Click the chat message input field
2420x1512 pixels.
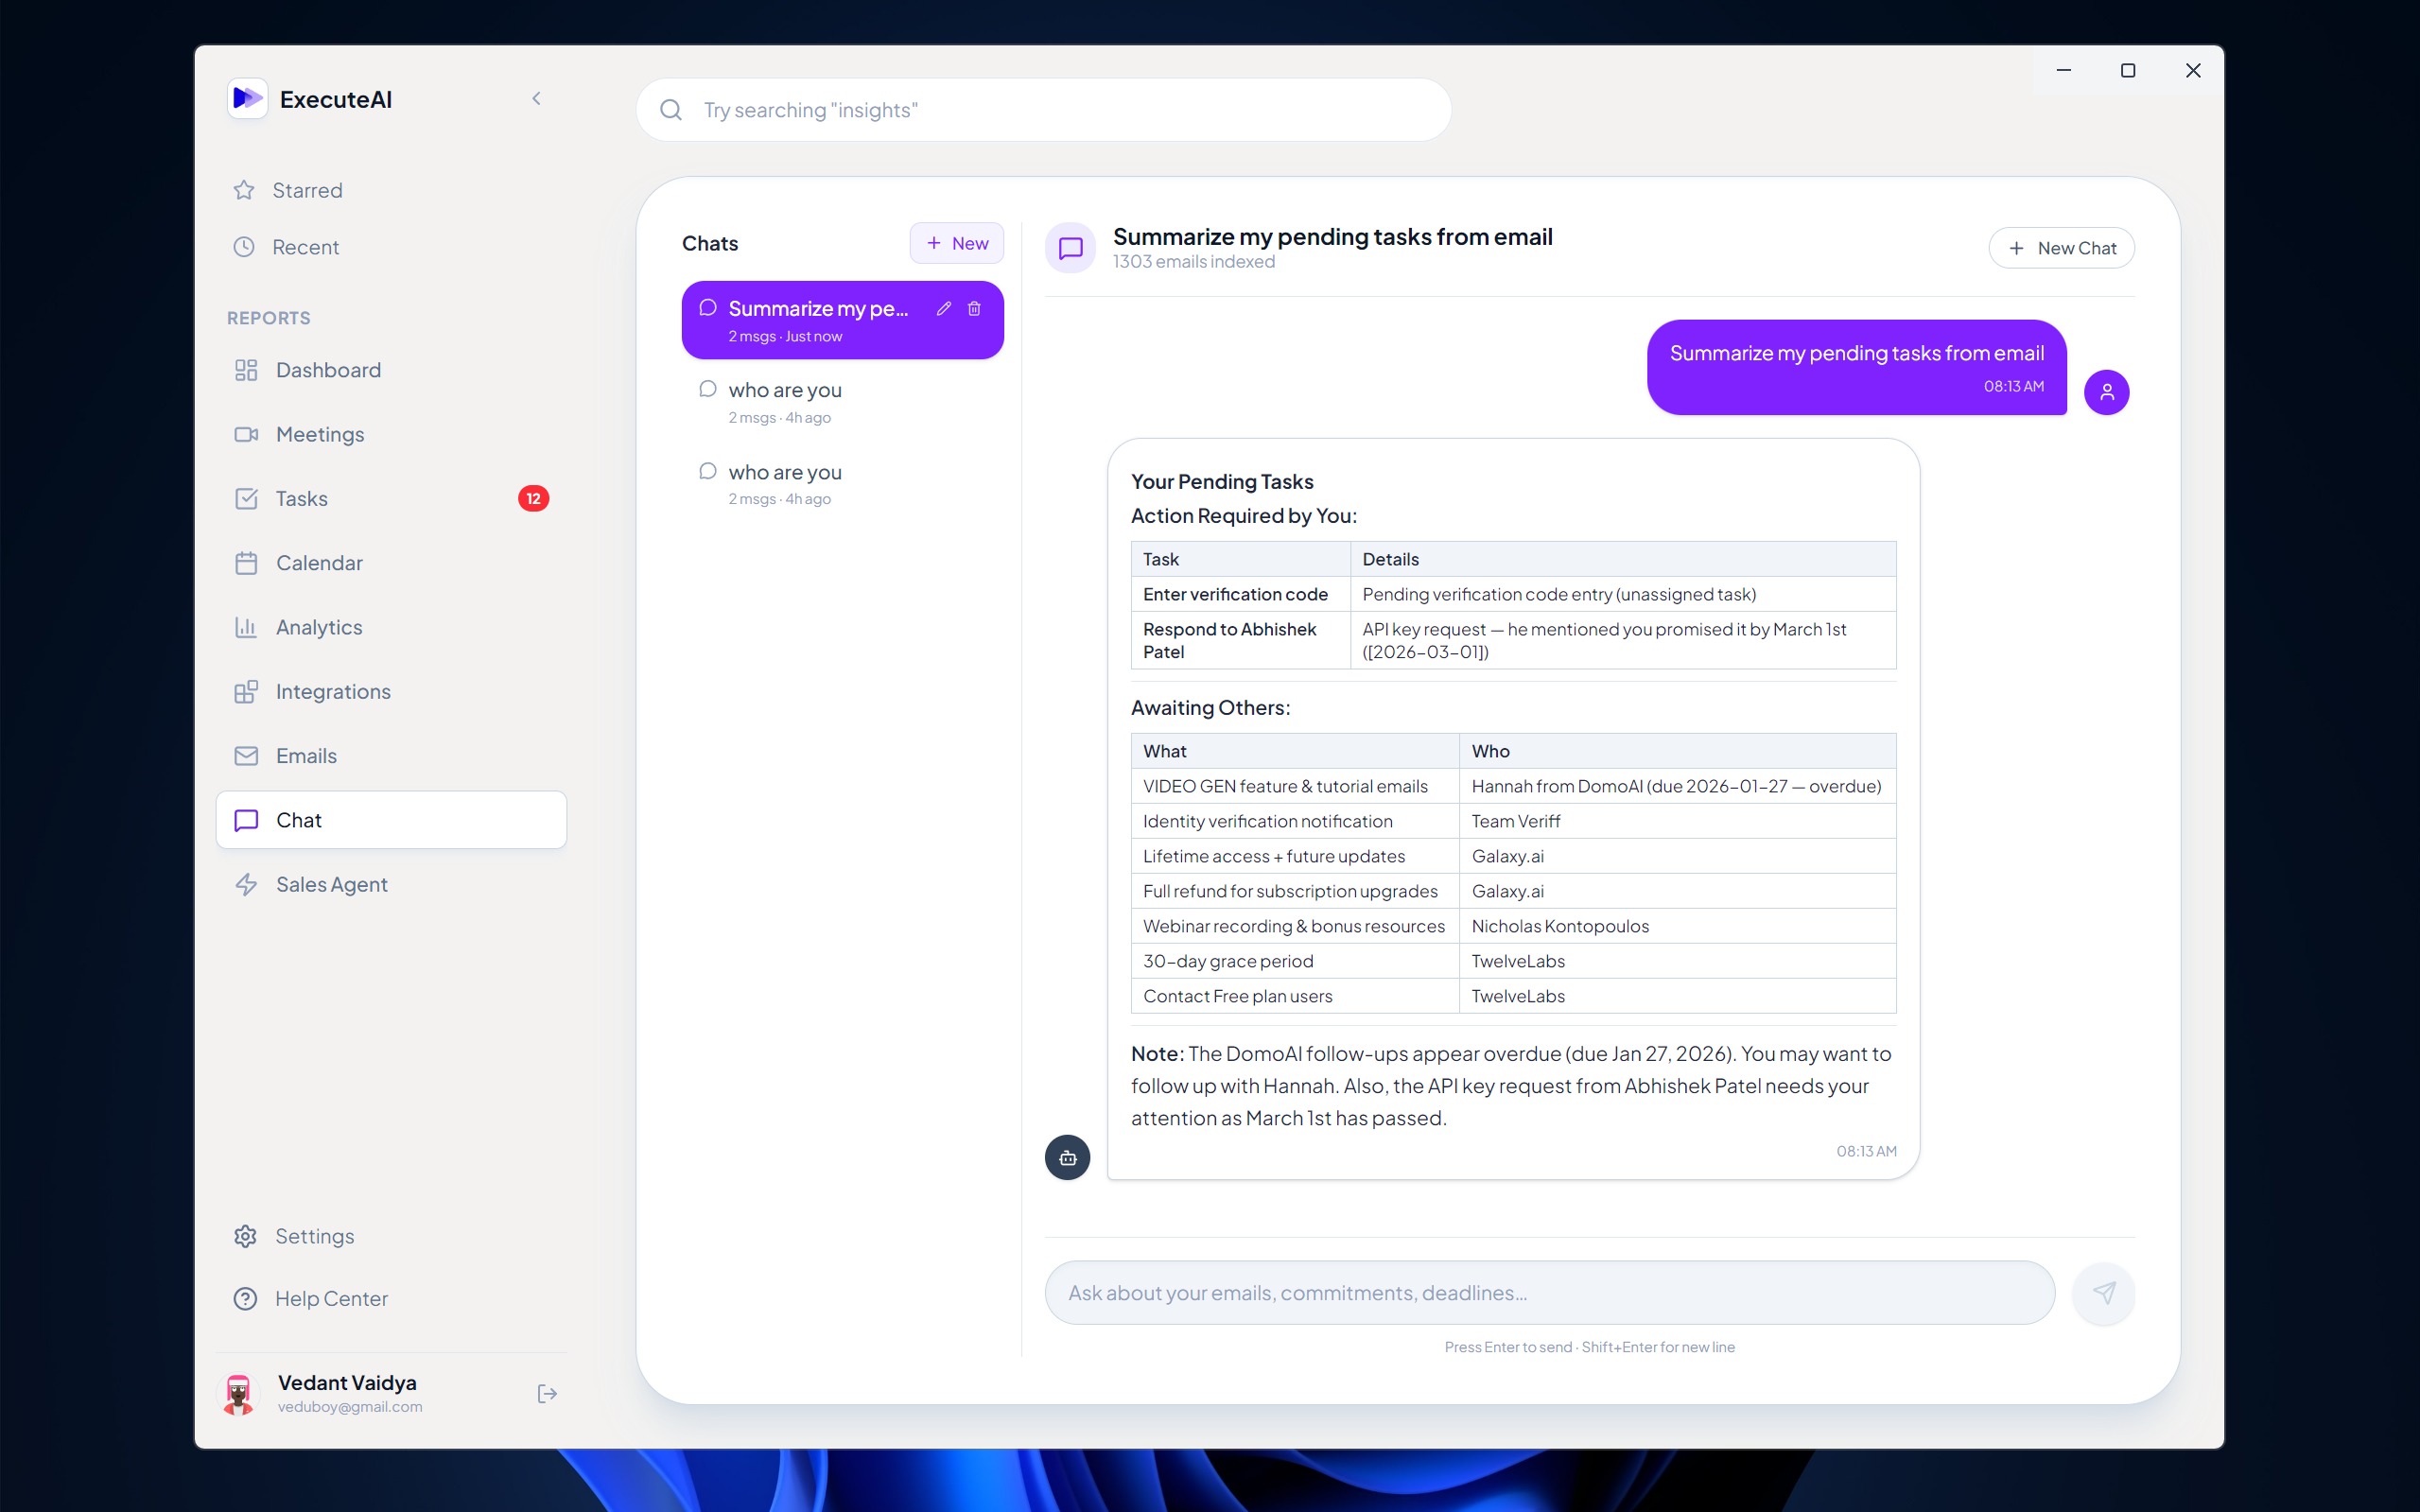point(1549,1292)
